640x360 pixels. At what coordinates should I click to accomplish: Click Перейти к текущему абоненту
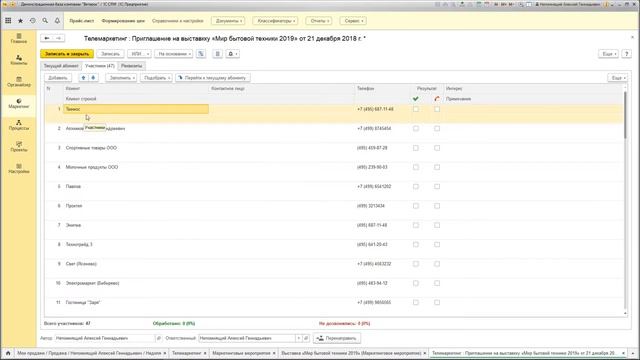[x=212, y=78]
